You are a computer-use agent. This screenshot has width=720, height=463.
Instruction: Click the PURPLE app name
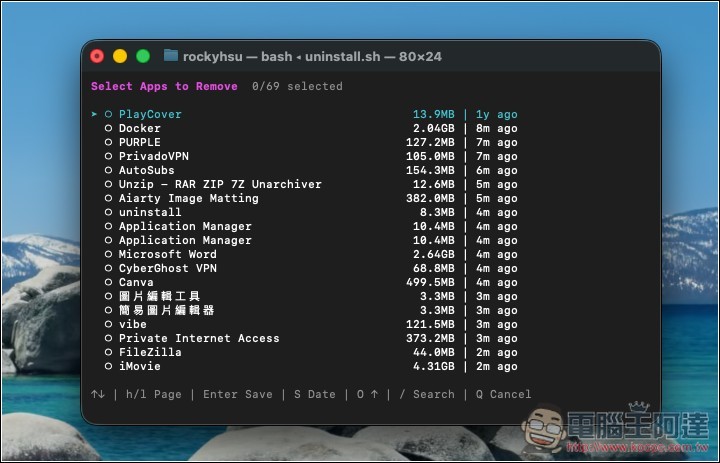(x=140, y=142)
